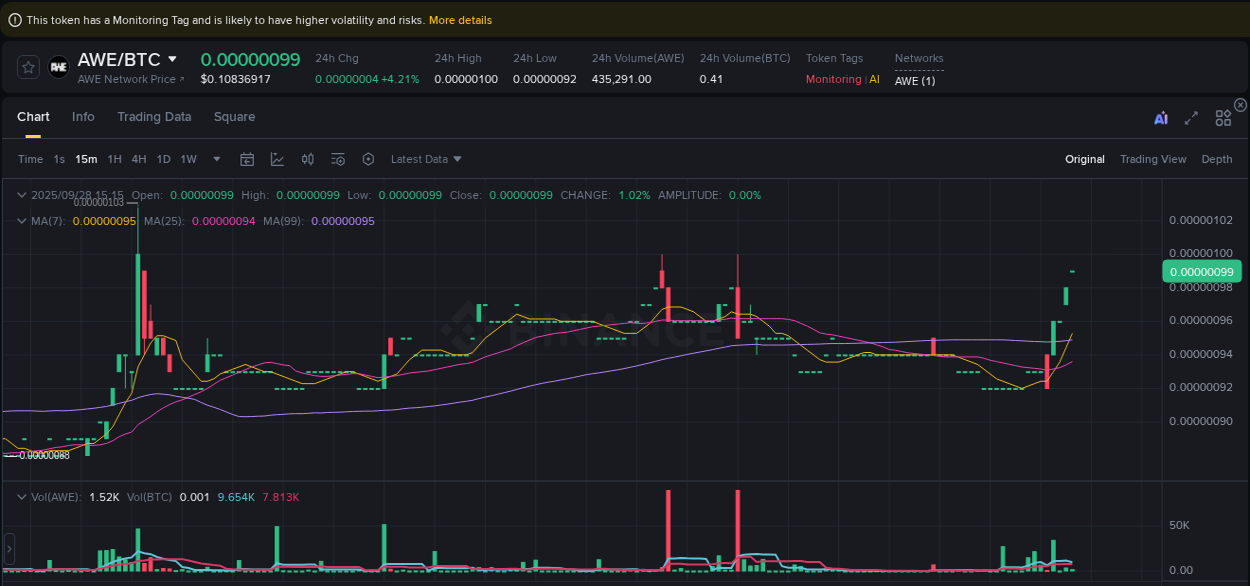Select the 1D timeframe
Viewport: 1250px width, 586px height.
click(163, 158)
